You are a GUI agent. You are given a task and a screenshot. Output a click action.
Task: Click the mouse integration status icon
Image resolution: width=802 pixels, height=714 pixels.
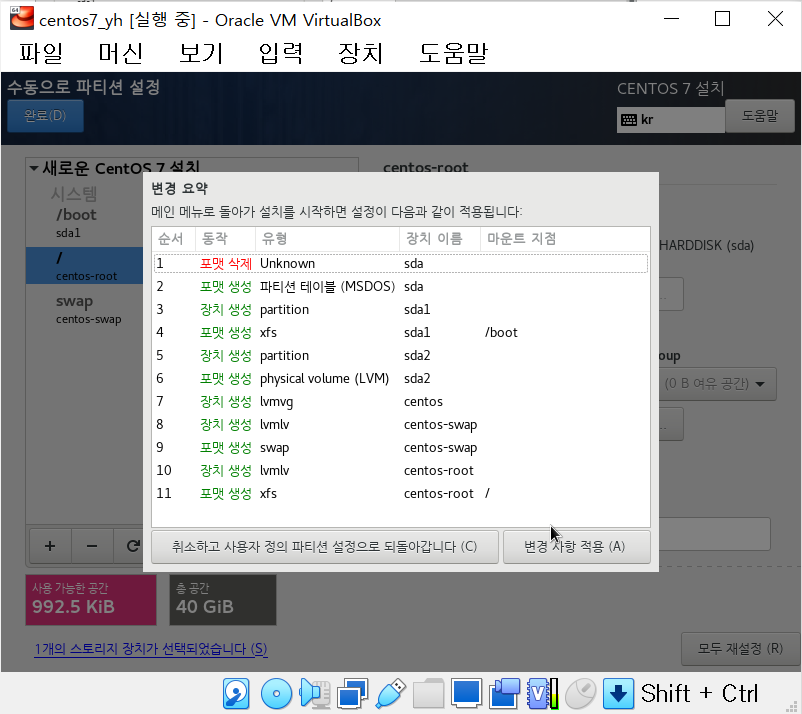point(581,694)
